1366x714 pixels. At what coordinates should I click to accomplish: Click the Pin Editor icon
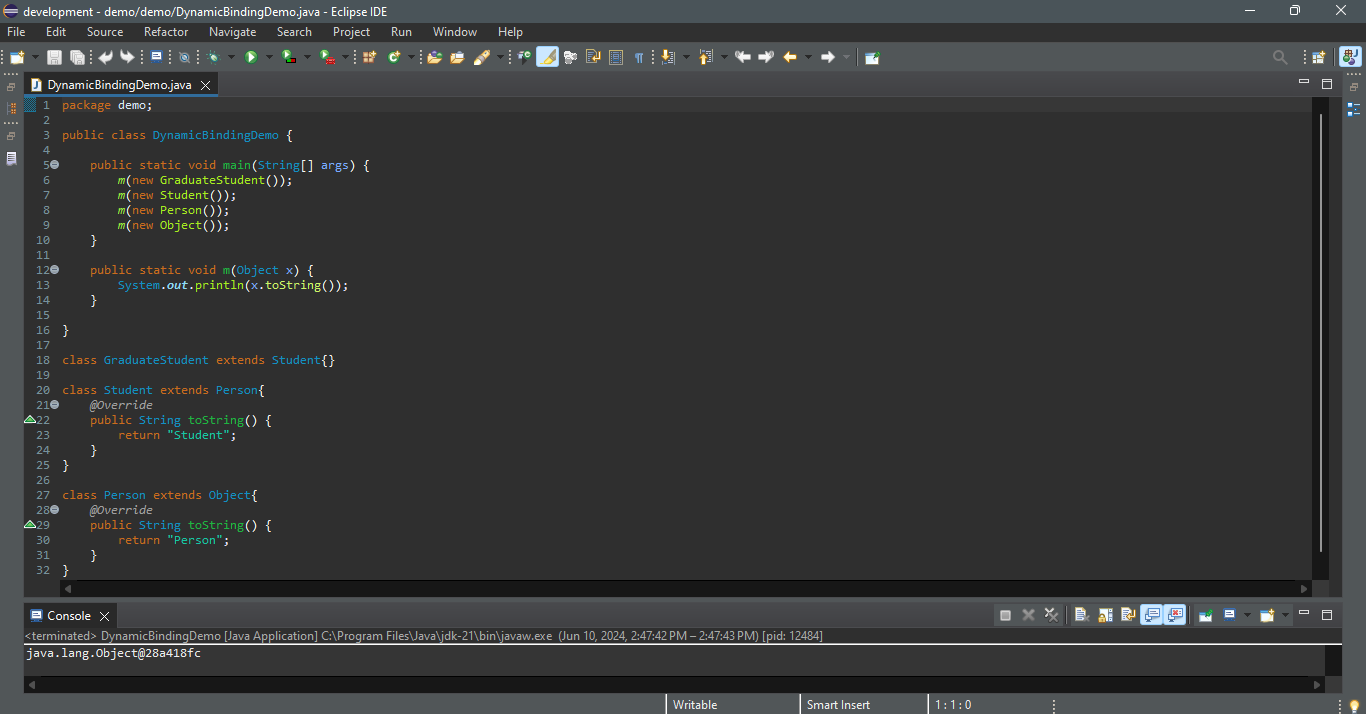(872, 58)
